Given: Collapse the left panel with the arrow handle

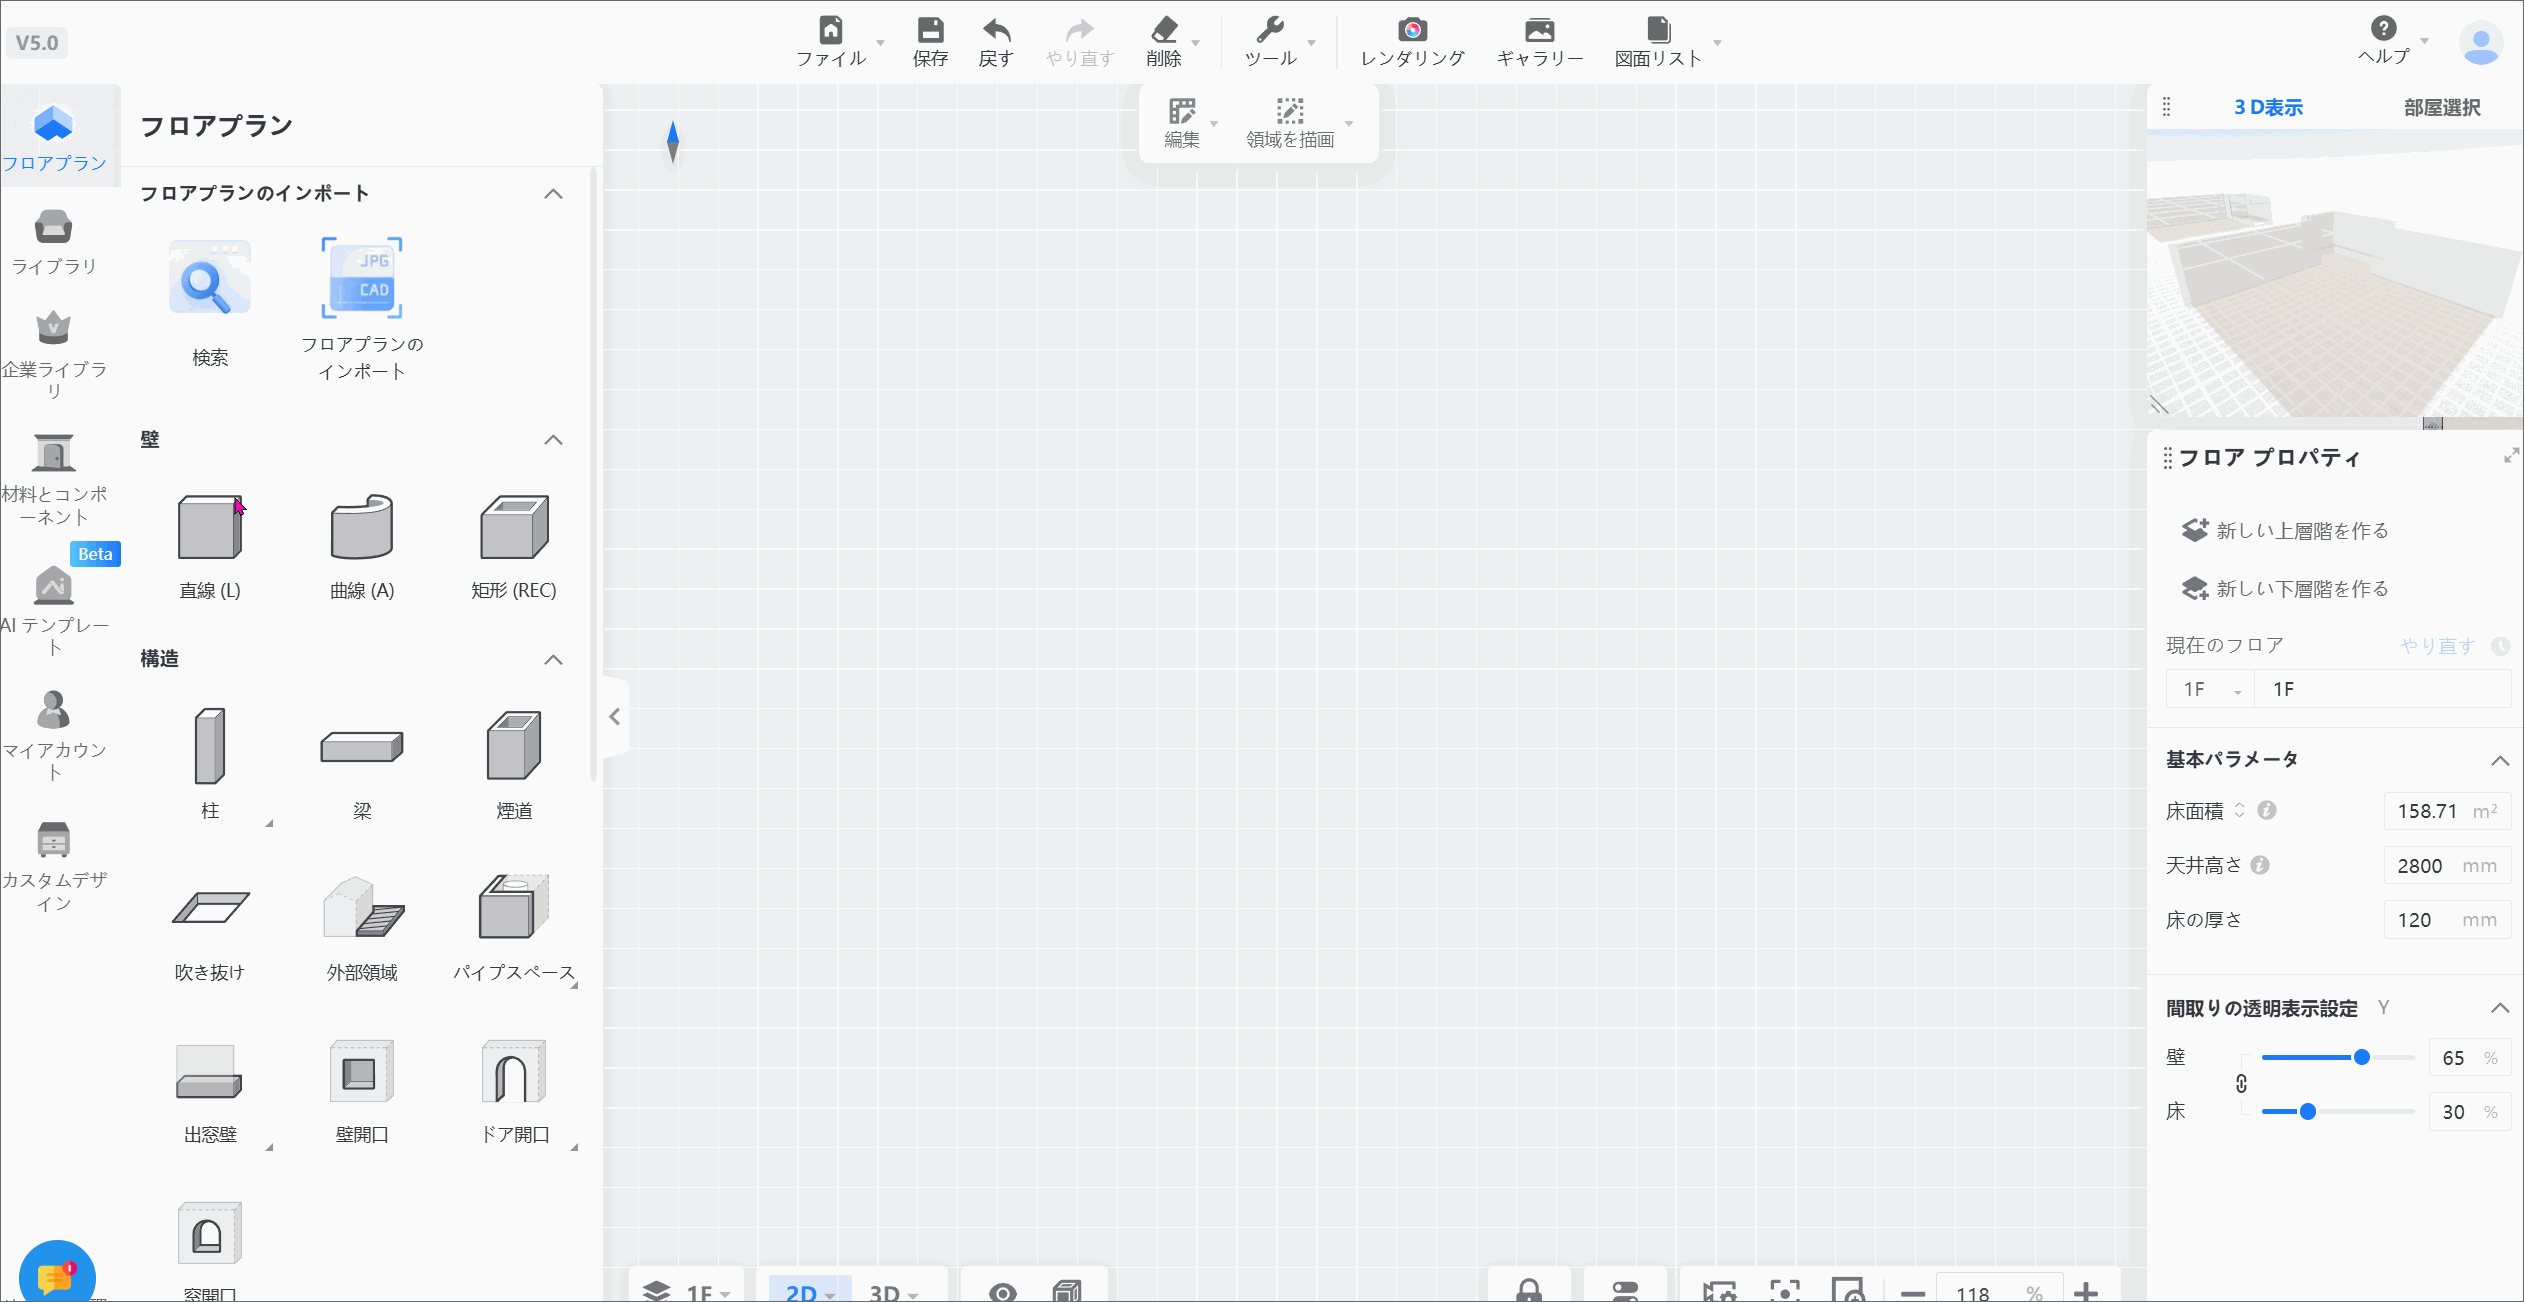Looking at the screenshot, I should click(x=615, y=717).
